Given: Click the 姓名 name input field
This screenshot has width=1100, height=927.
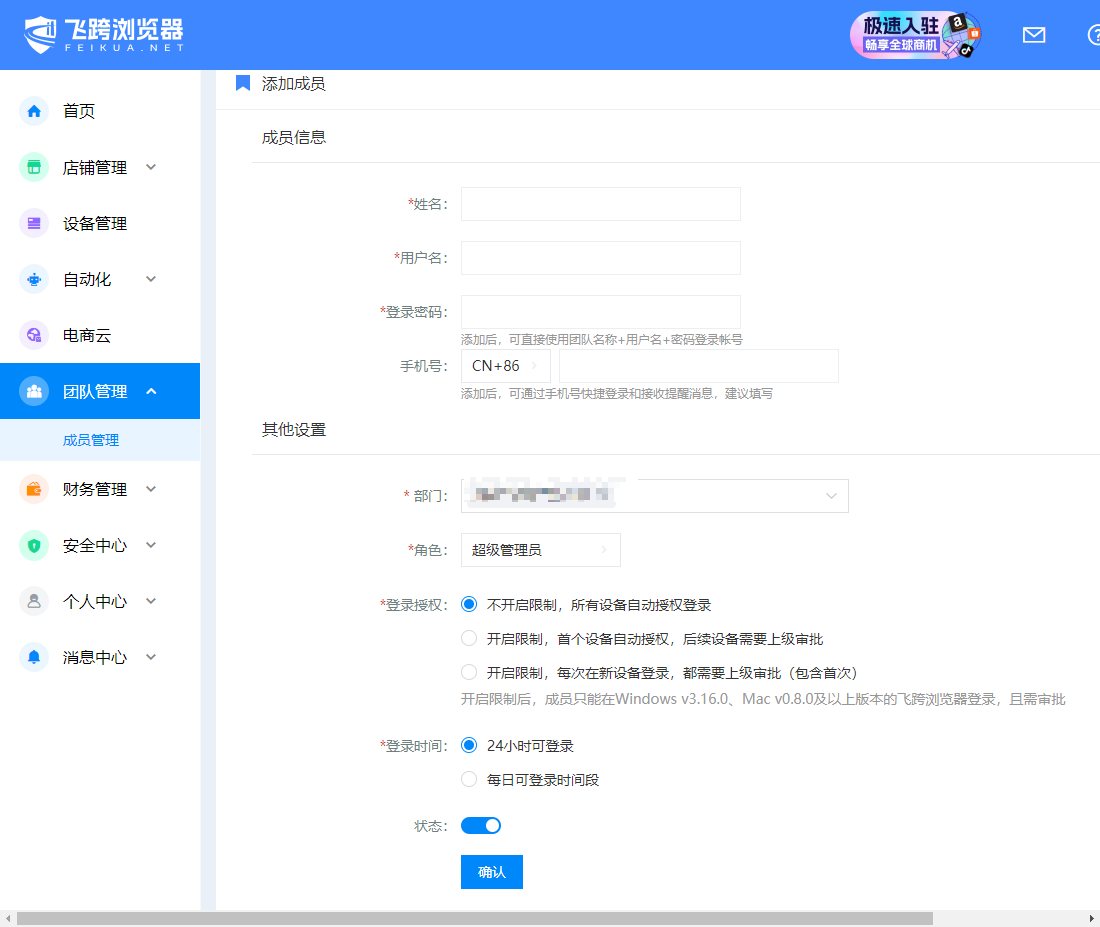Looking at the screenshot, I should (600, 204).
